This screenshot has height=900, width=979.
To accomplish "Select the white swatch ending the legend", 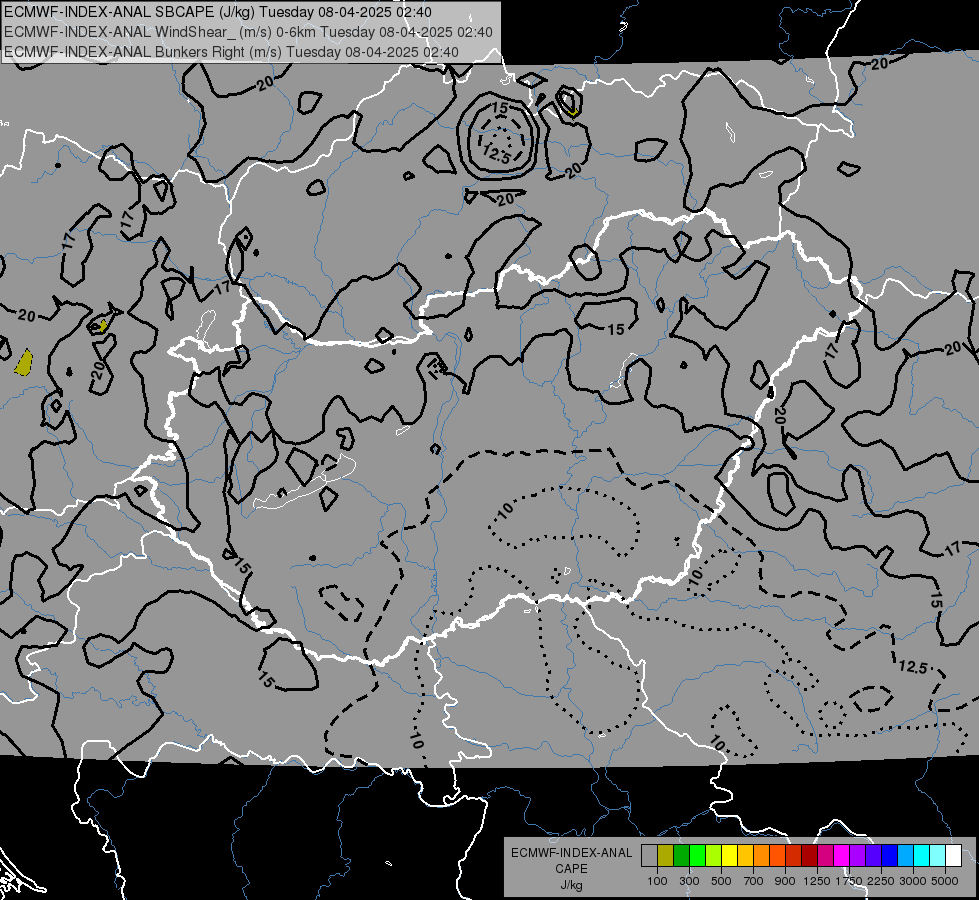I will coord(954,856).
